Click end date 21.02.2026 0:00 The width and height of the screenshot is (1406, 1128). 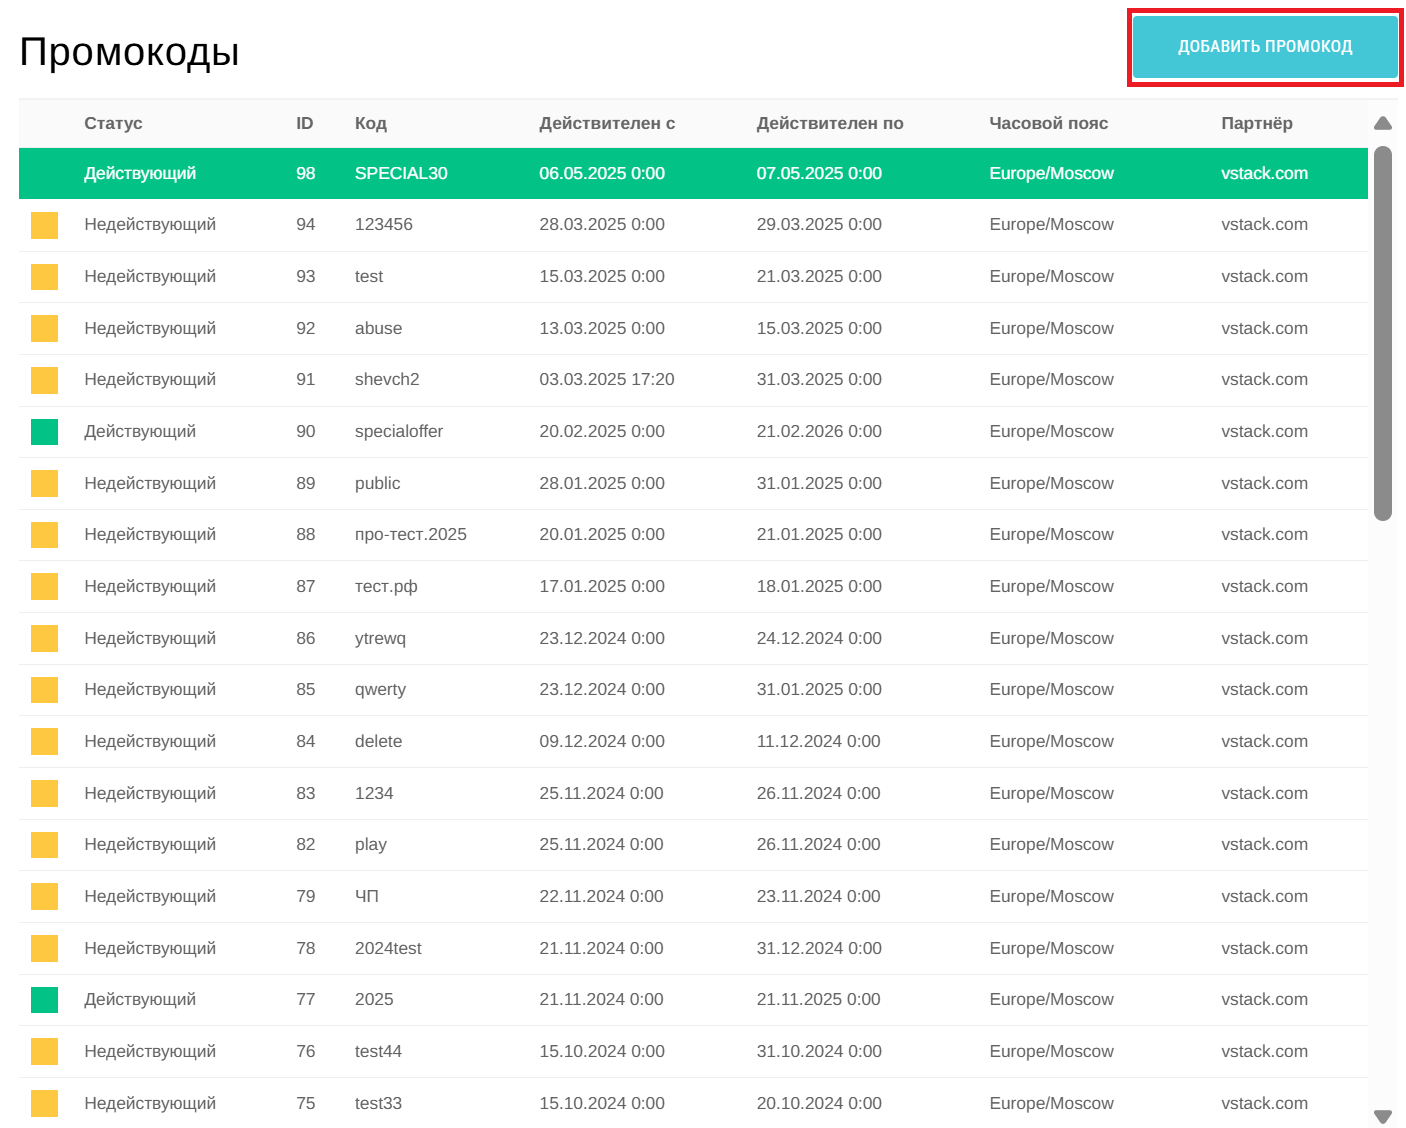point(819,431)
